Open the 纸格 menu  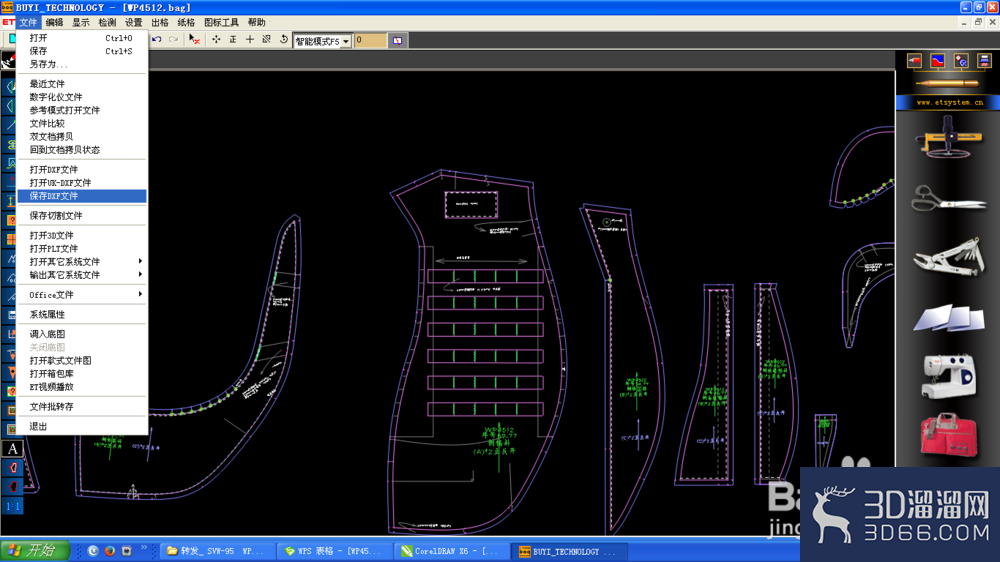click(x=186, y=22)
